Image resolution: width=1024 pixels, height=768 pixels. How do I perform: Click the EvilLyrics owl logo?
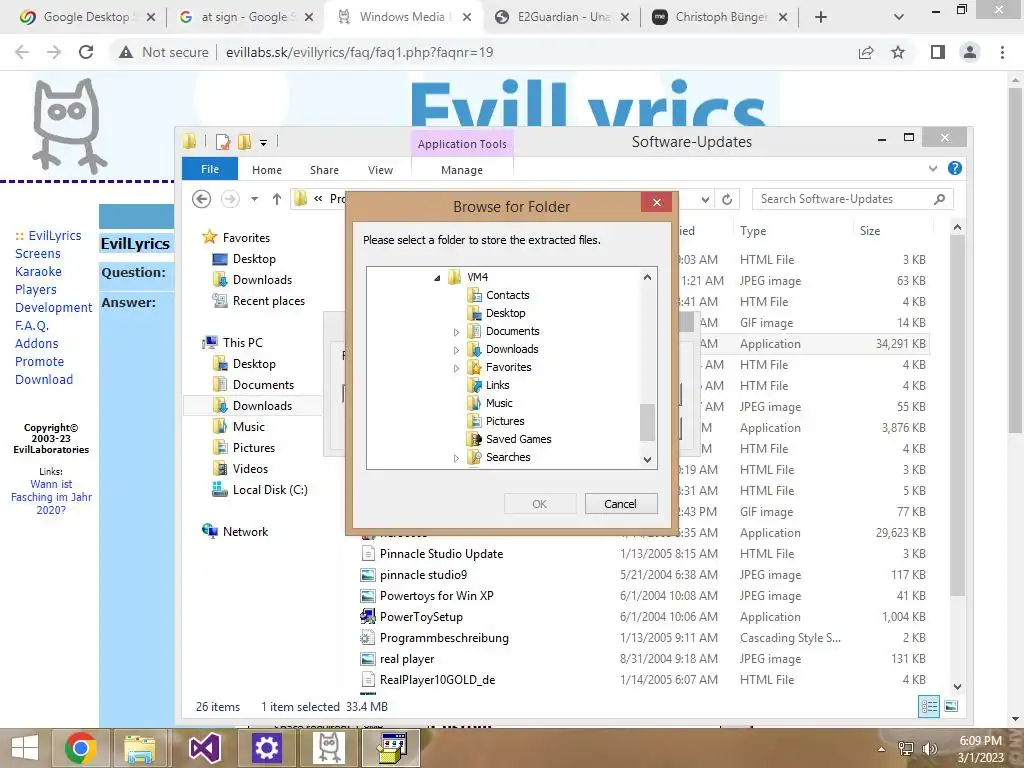tap(68, 125)
